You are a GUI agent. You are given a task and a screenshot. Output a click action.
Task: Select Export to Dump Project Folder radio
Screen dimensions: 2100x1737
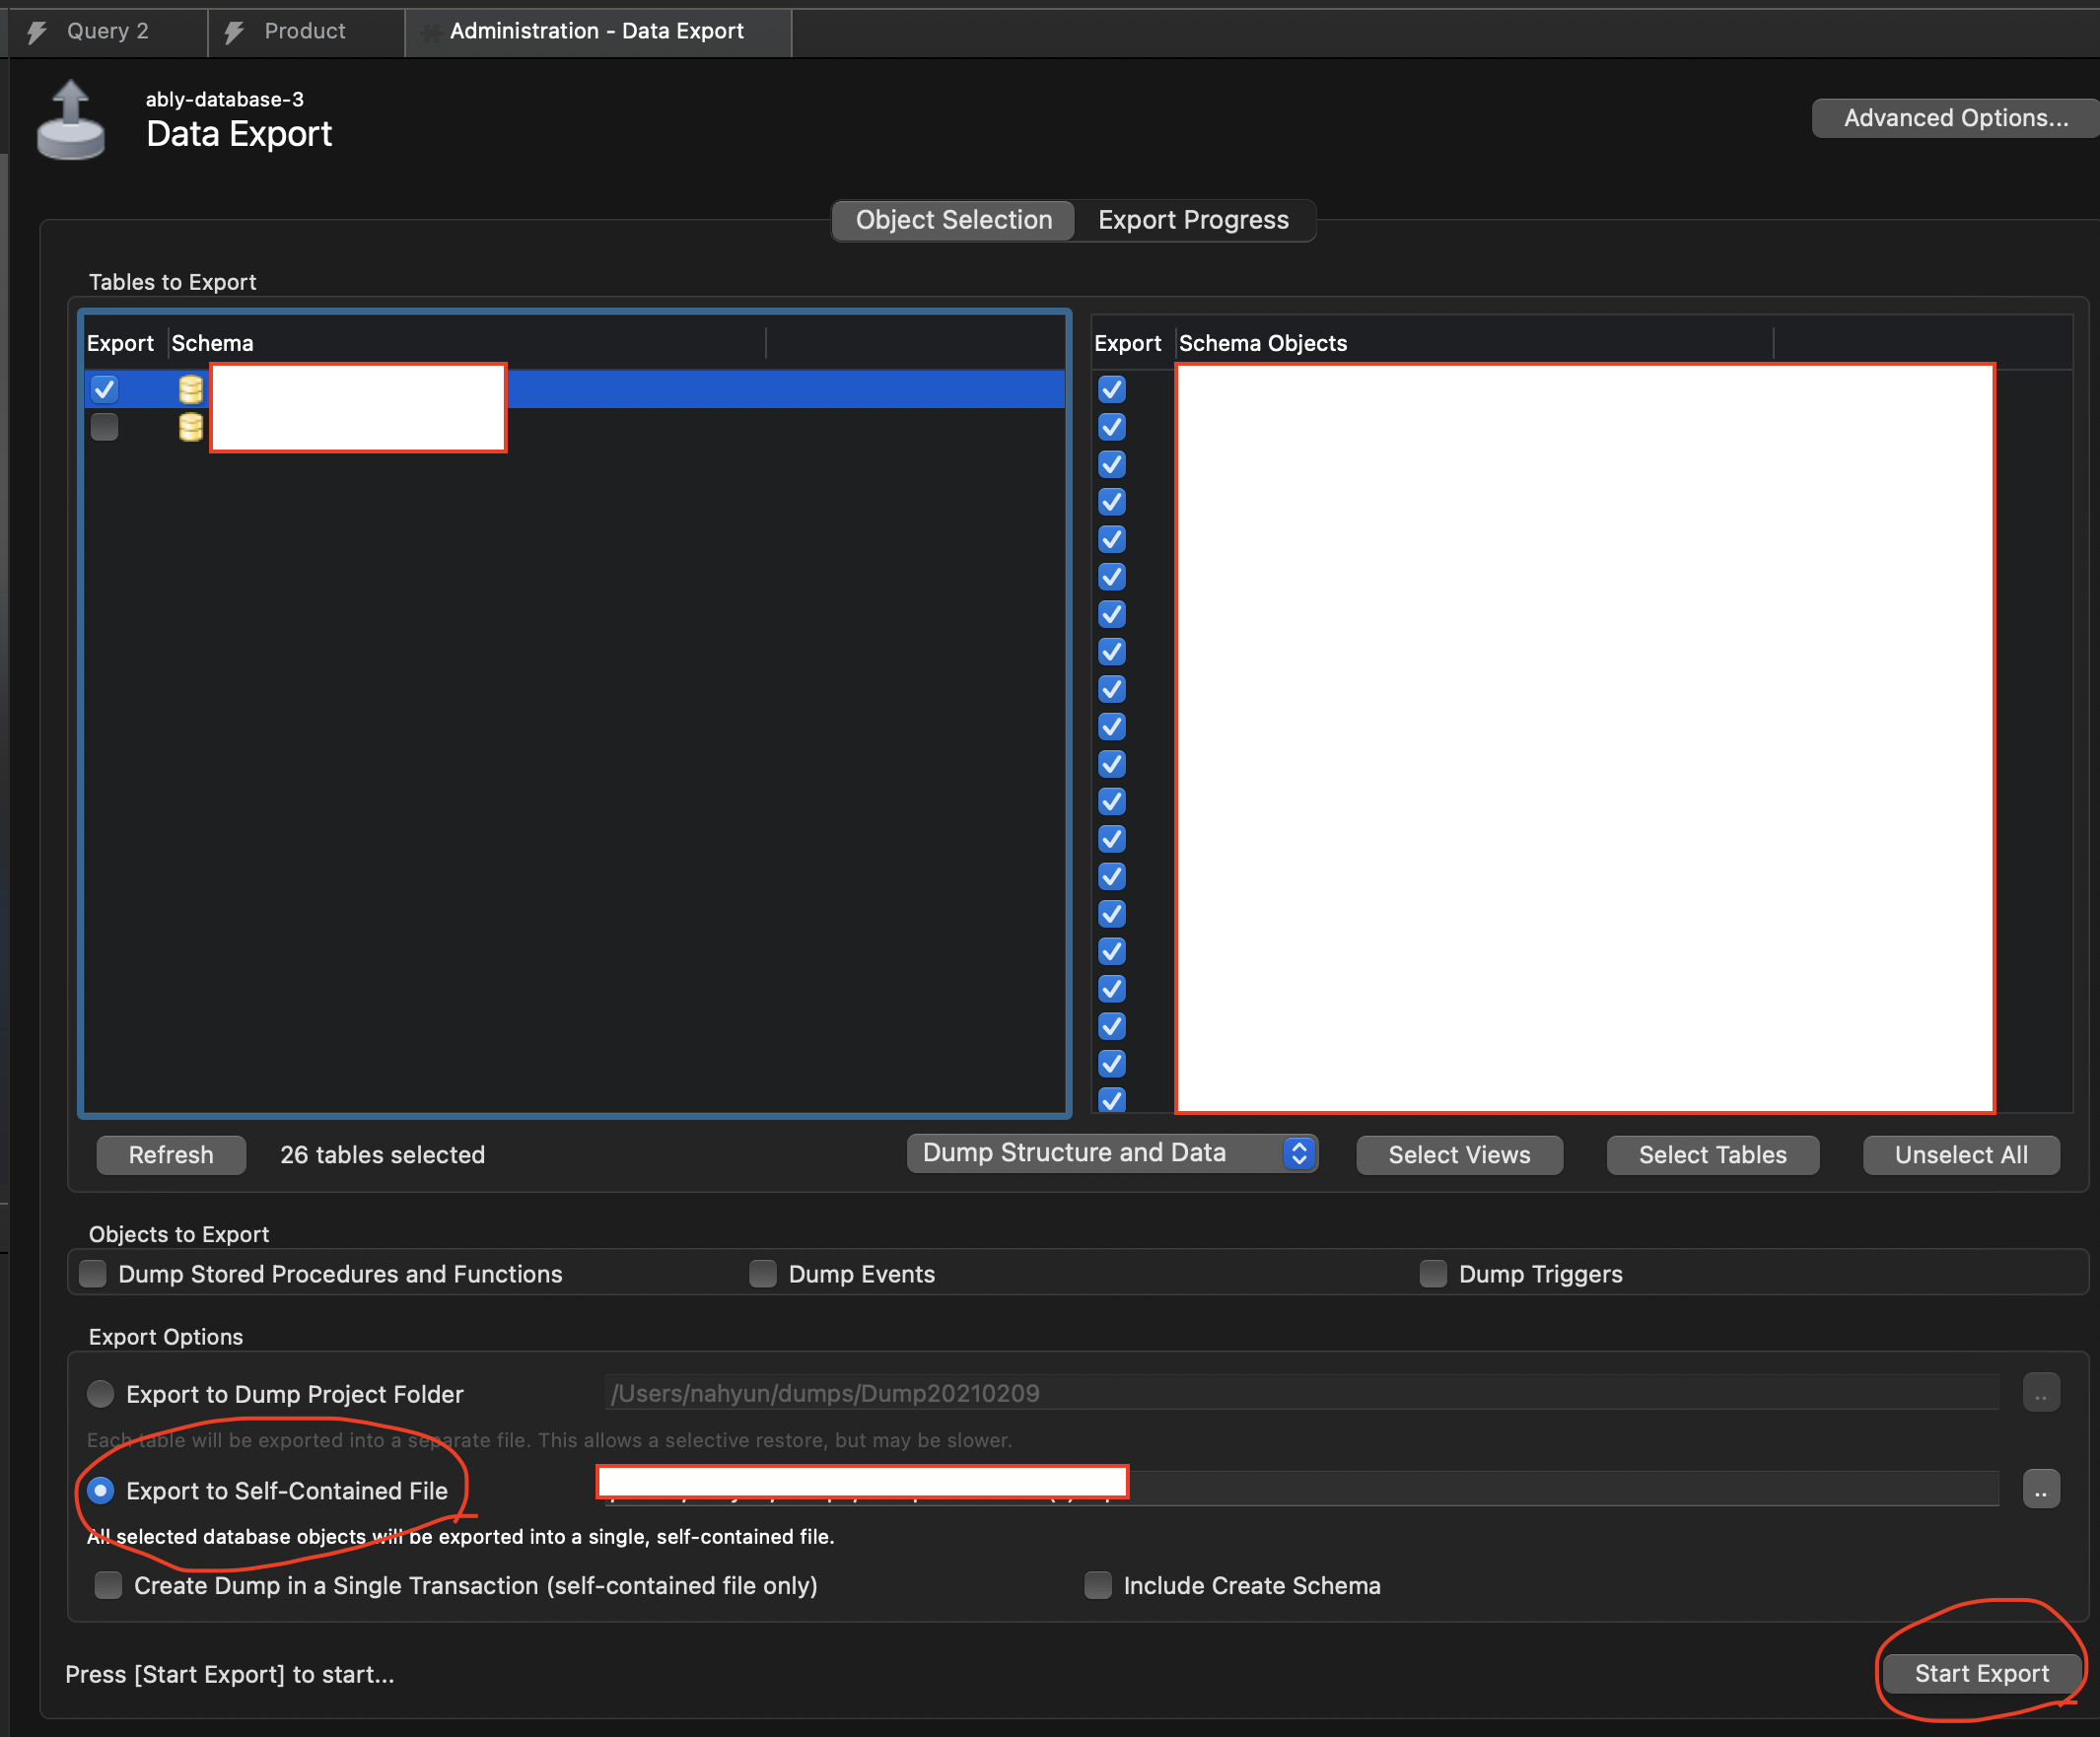pos(100,1394)
